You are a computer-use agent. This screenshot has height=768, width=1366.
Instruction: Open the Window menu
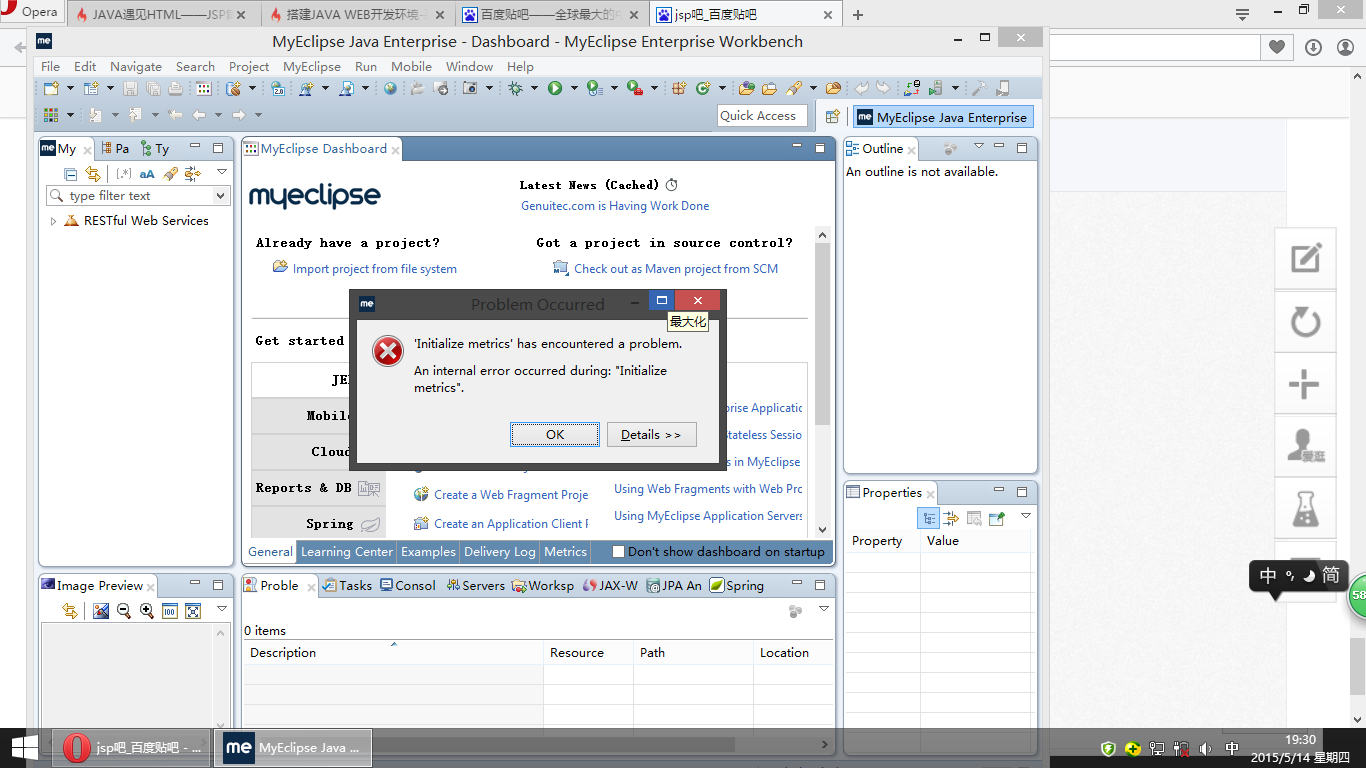point(469,66)
